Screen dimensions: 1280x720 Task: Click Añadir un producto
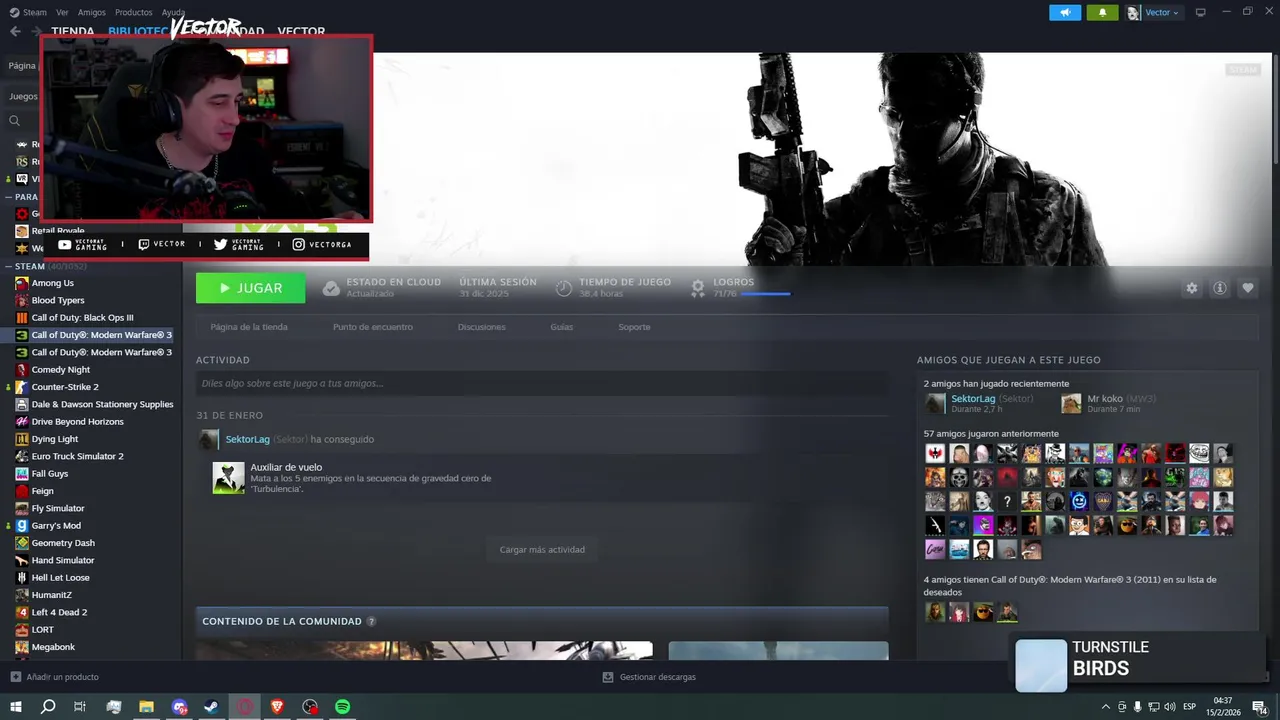55,677
